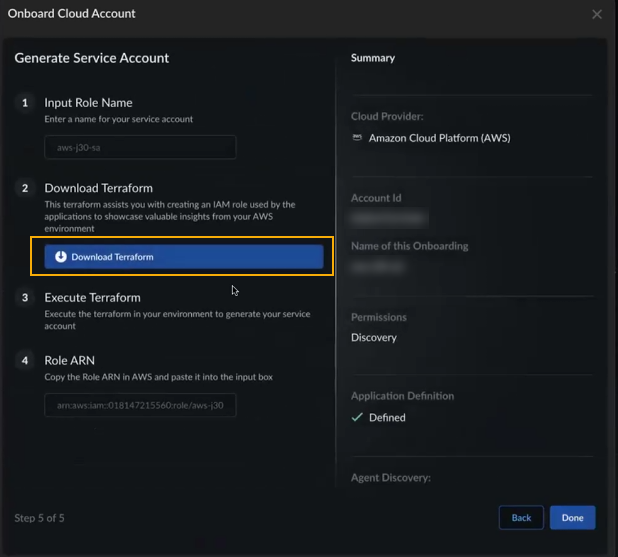Image resolution: width=618 pixels, height=557 pixels.
Task: Select step number 1 for Input Role Name
Action: pyautogui.click(x=25, y=103)
